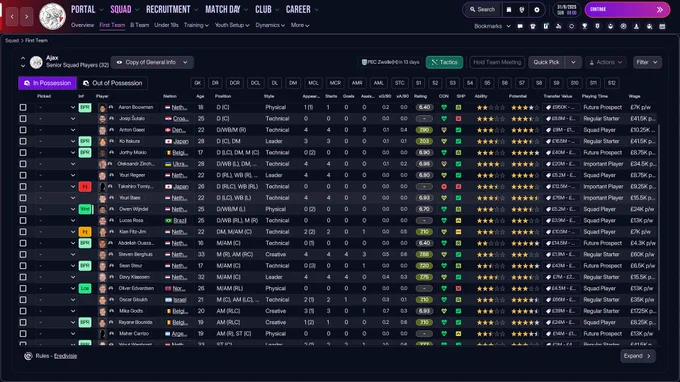
Task: Open the inbox messages bookmark icon
Action: click(520, 26)
